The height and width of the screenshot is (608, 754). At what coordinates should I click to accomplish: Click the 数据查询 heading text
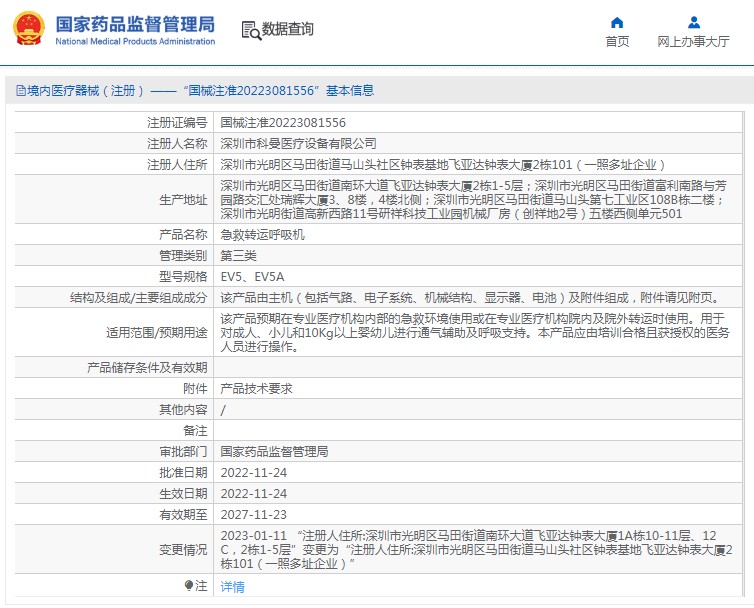(287, 29)
